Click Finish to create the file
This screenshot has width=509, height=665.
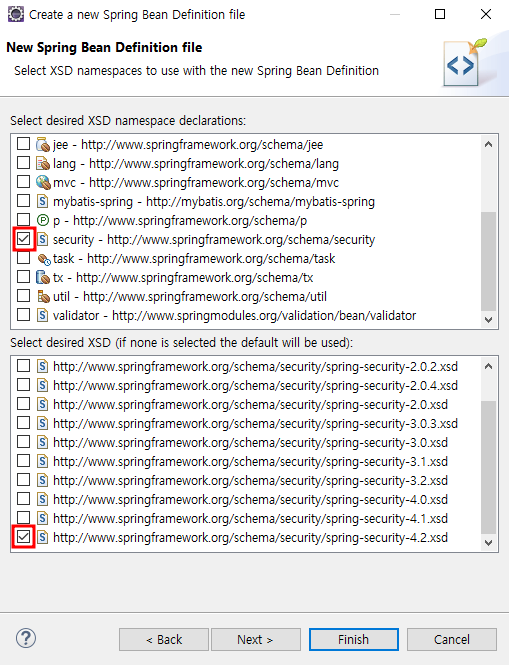click(354, 640)
